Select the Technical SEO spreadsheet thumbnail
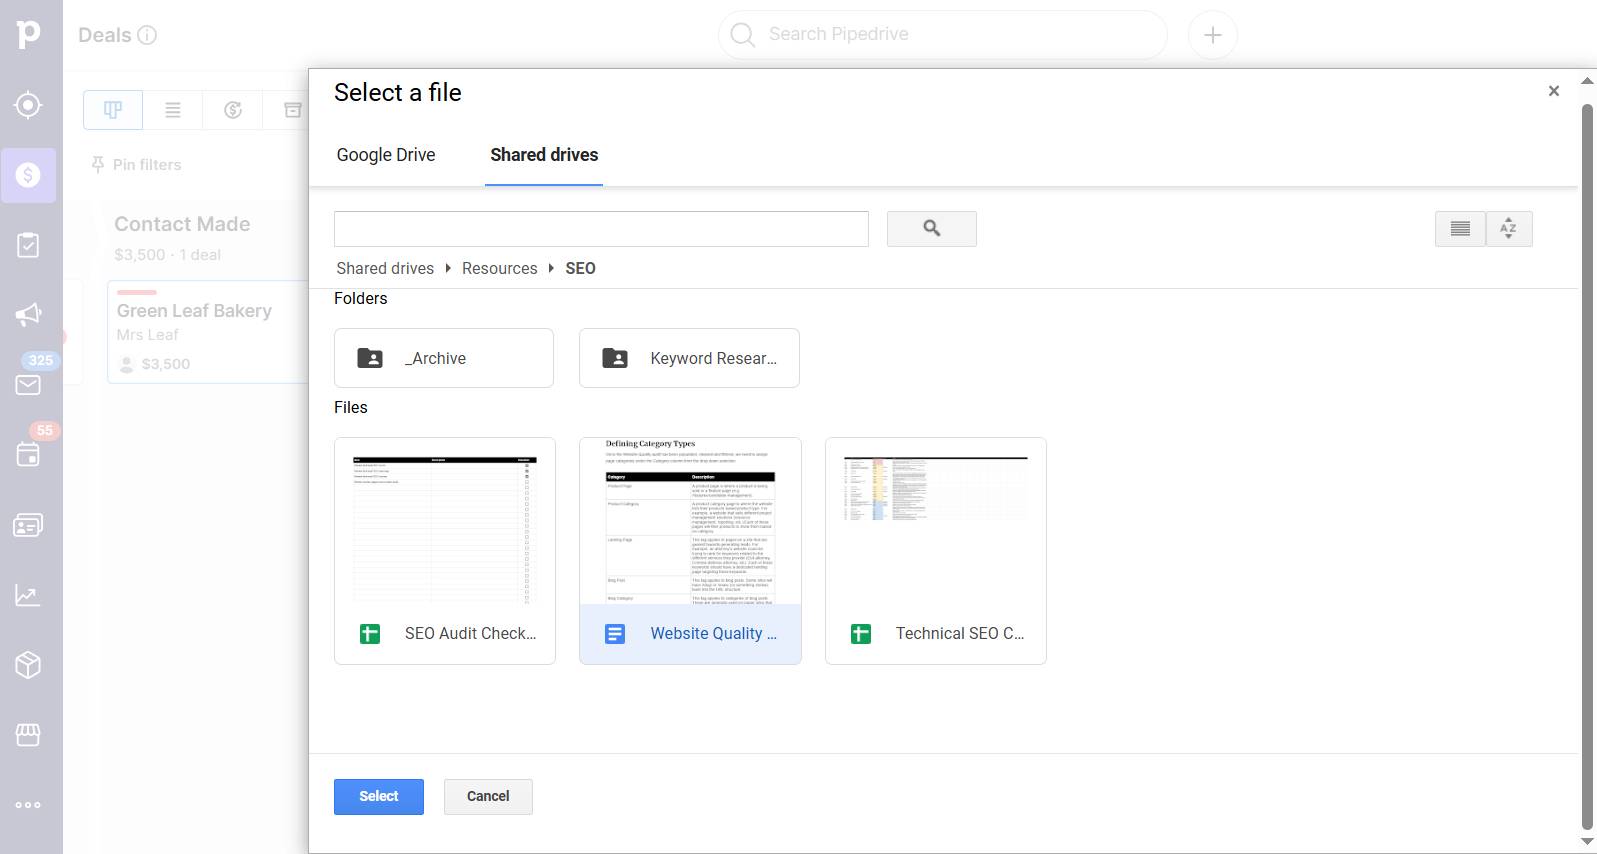Viewport: 1597px width, 854px height. click(x=936, y=522)
